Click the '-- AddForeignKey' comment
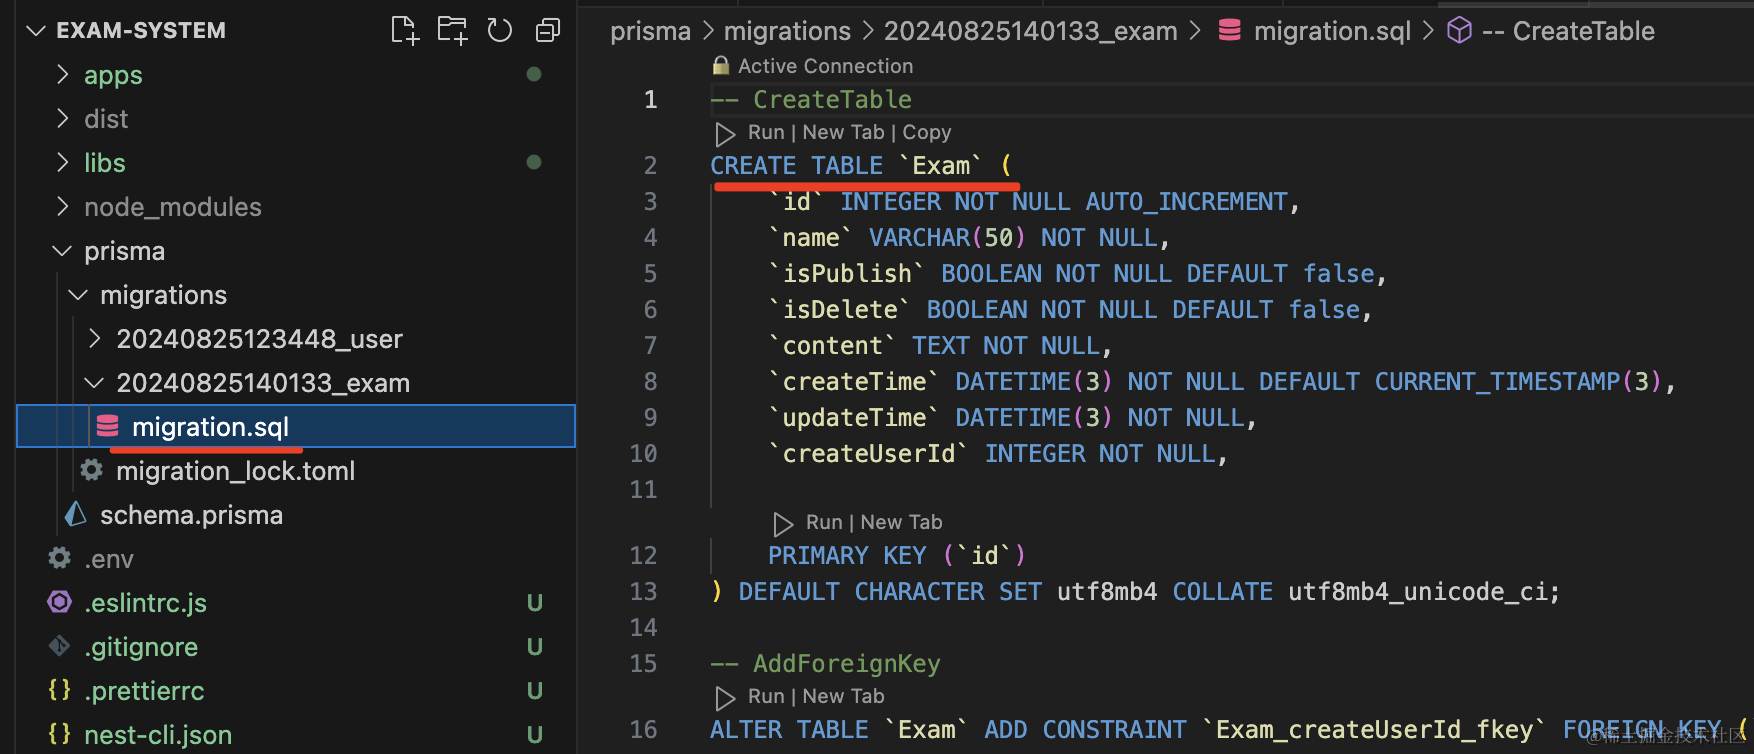The height and width of the screenshot is (754, 1754). [x=826, y=664]
